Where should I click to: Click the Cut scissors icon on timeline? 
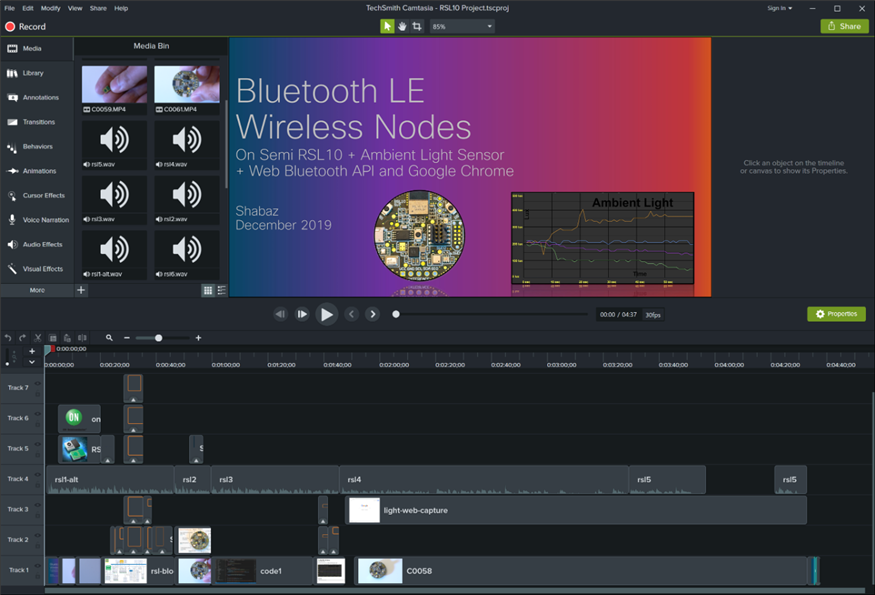tap(38, 338)
